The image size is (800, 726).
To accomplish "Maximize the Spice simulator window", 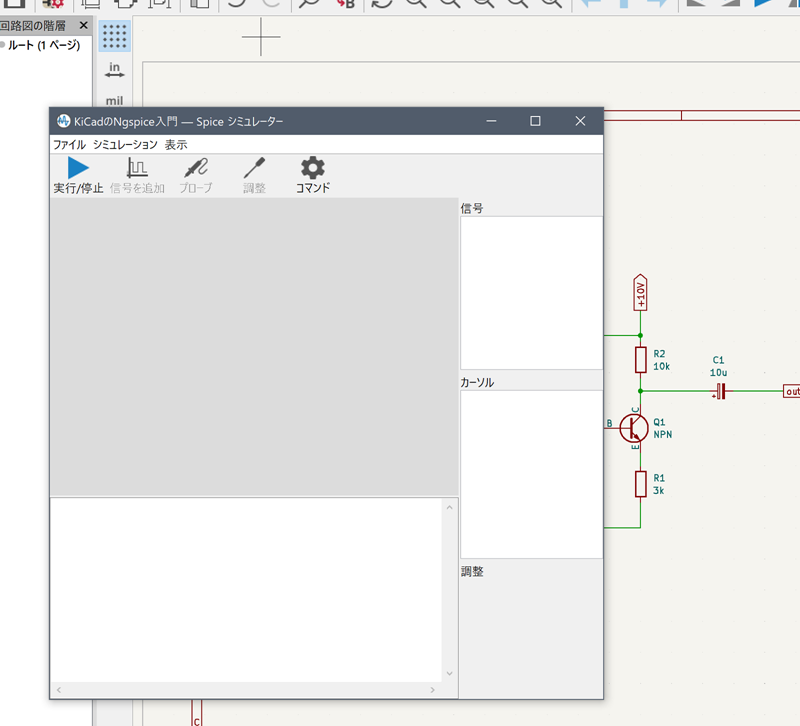I will 535,121.
